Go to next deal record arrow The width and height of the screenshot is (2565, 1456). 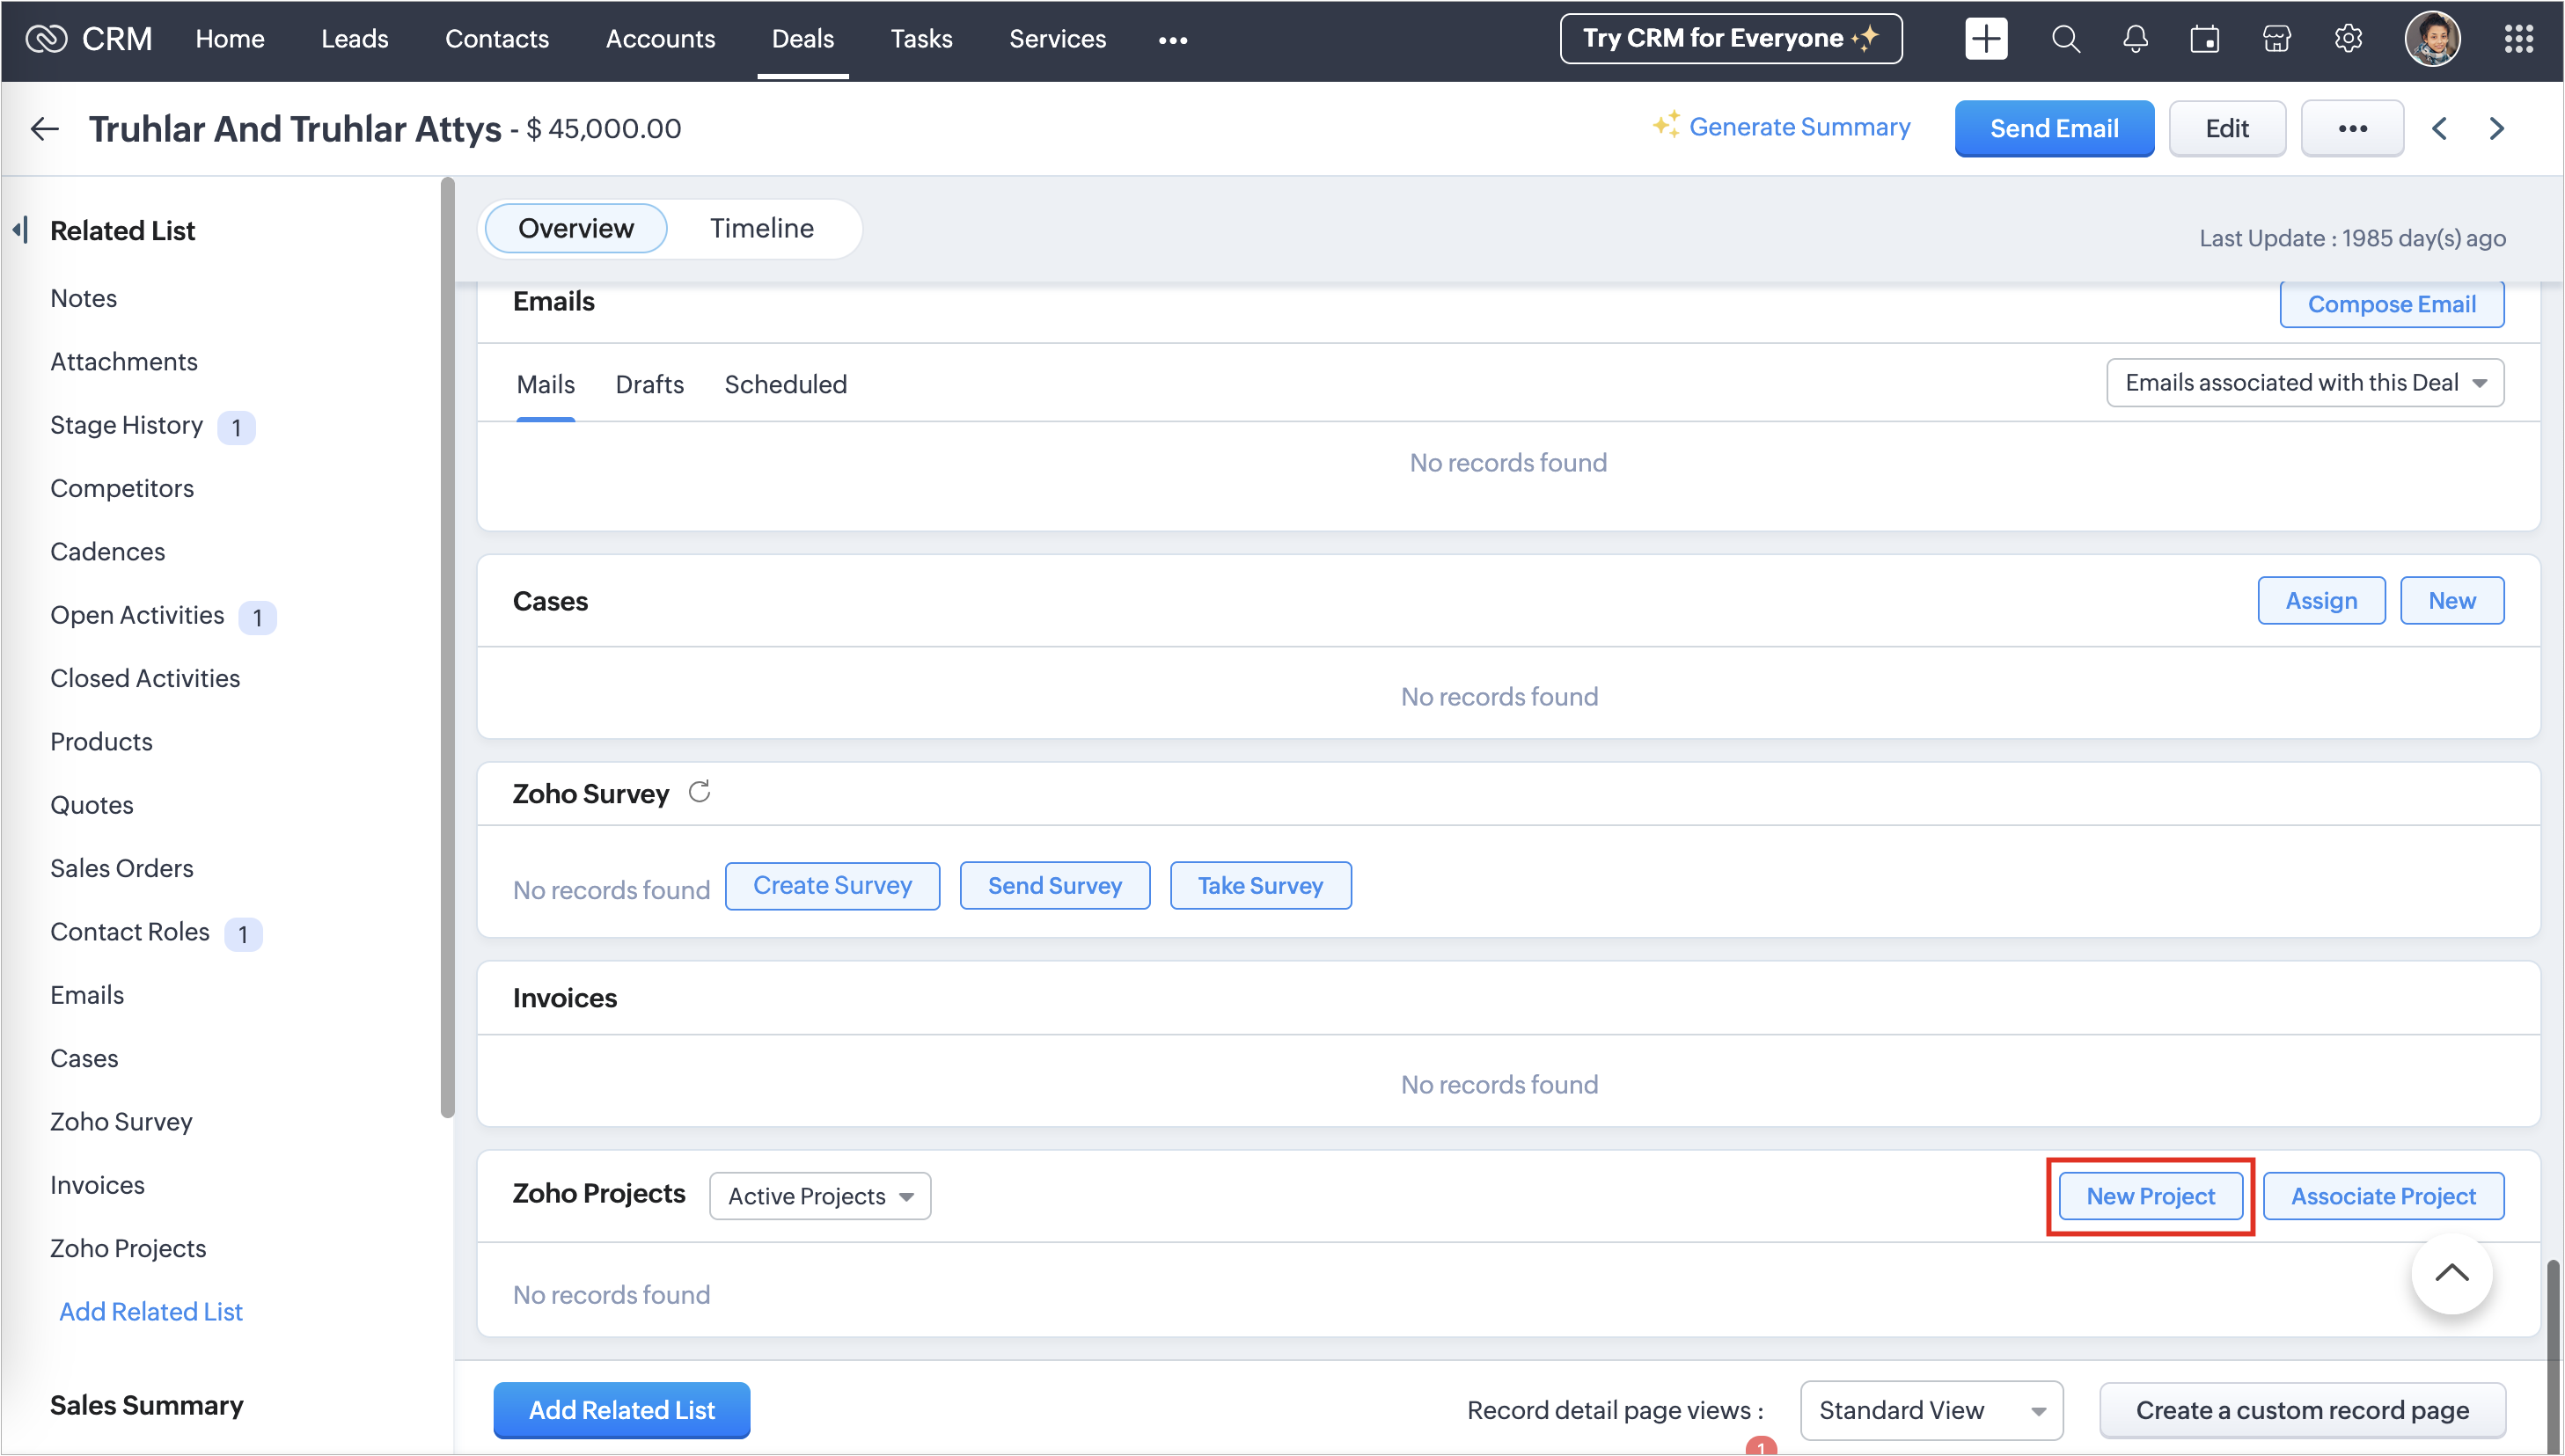(x=2497, y=128)
